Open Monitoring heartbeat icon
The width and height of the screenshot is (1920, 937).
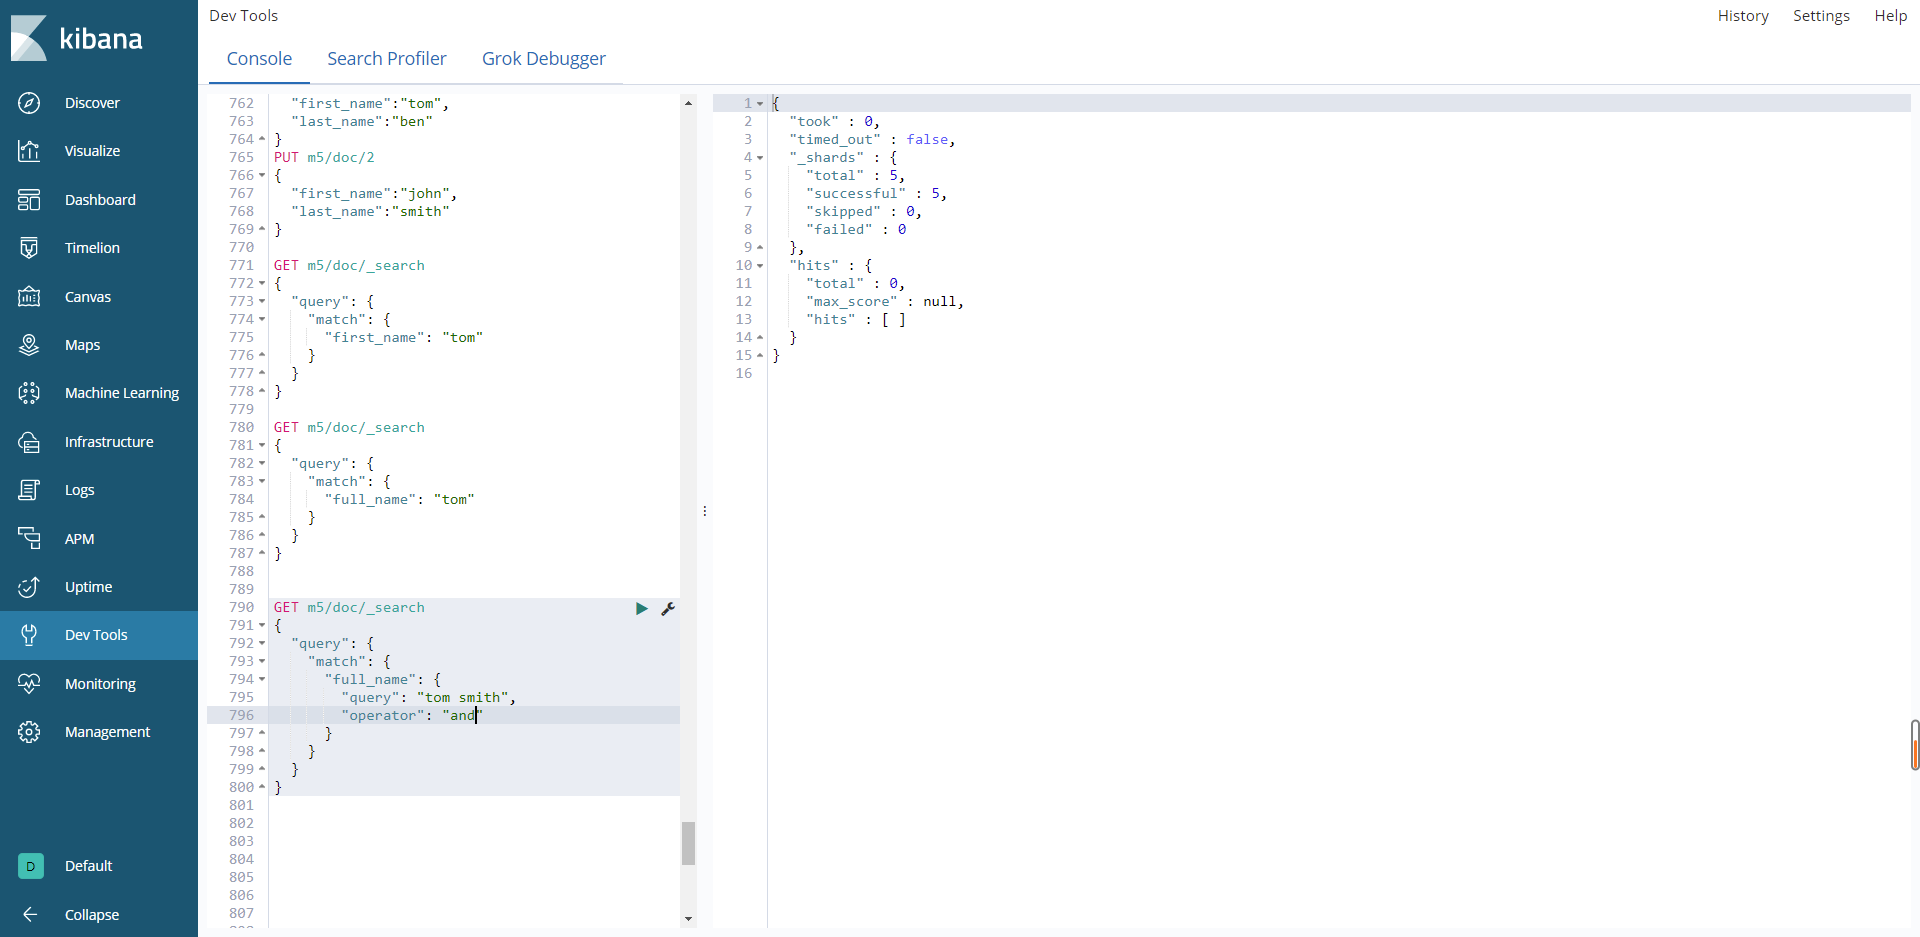[x=29, y=684]
